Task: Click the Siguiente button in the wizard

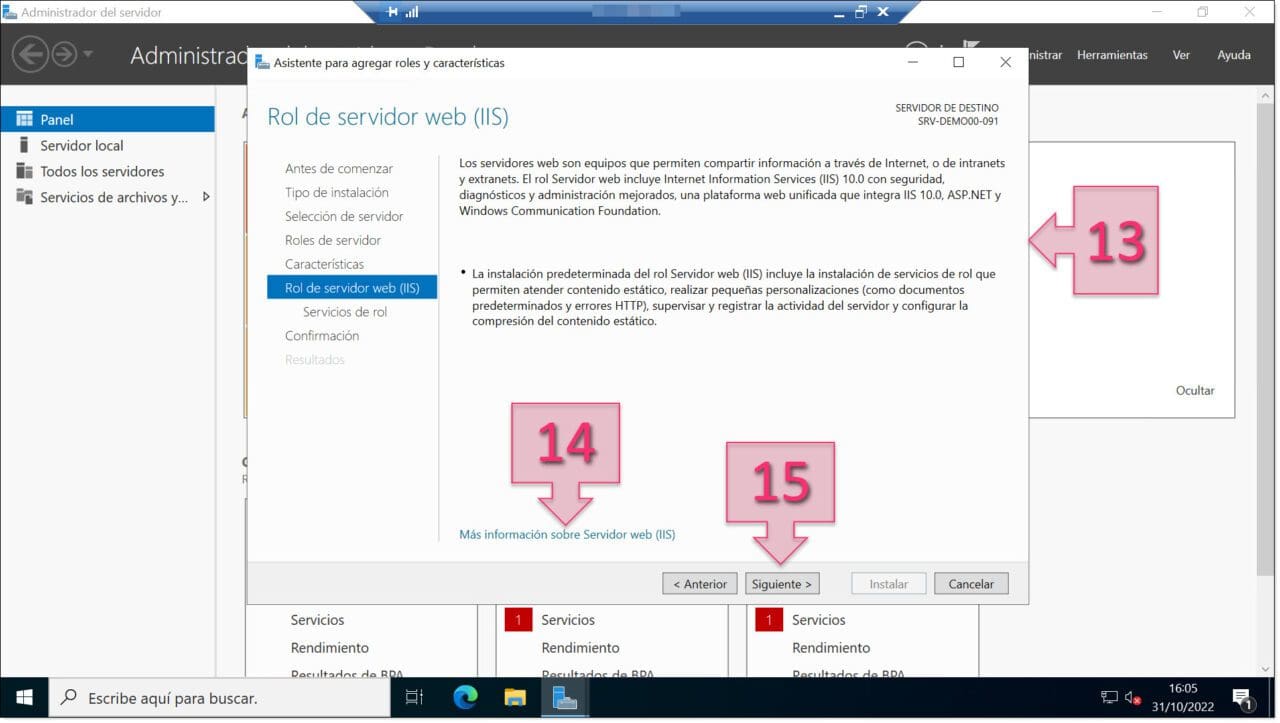Action: 782,584
